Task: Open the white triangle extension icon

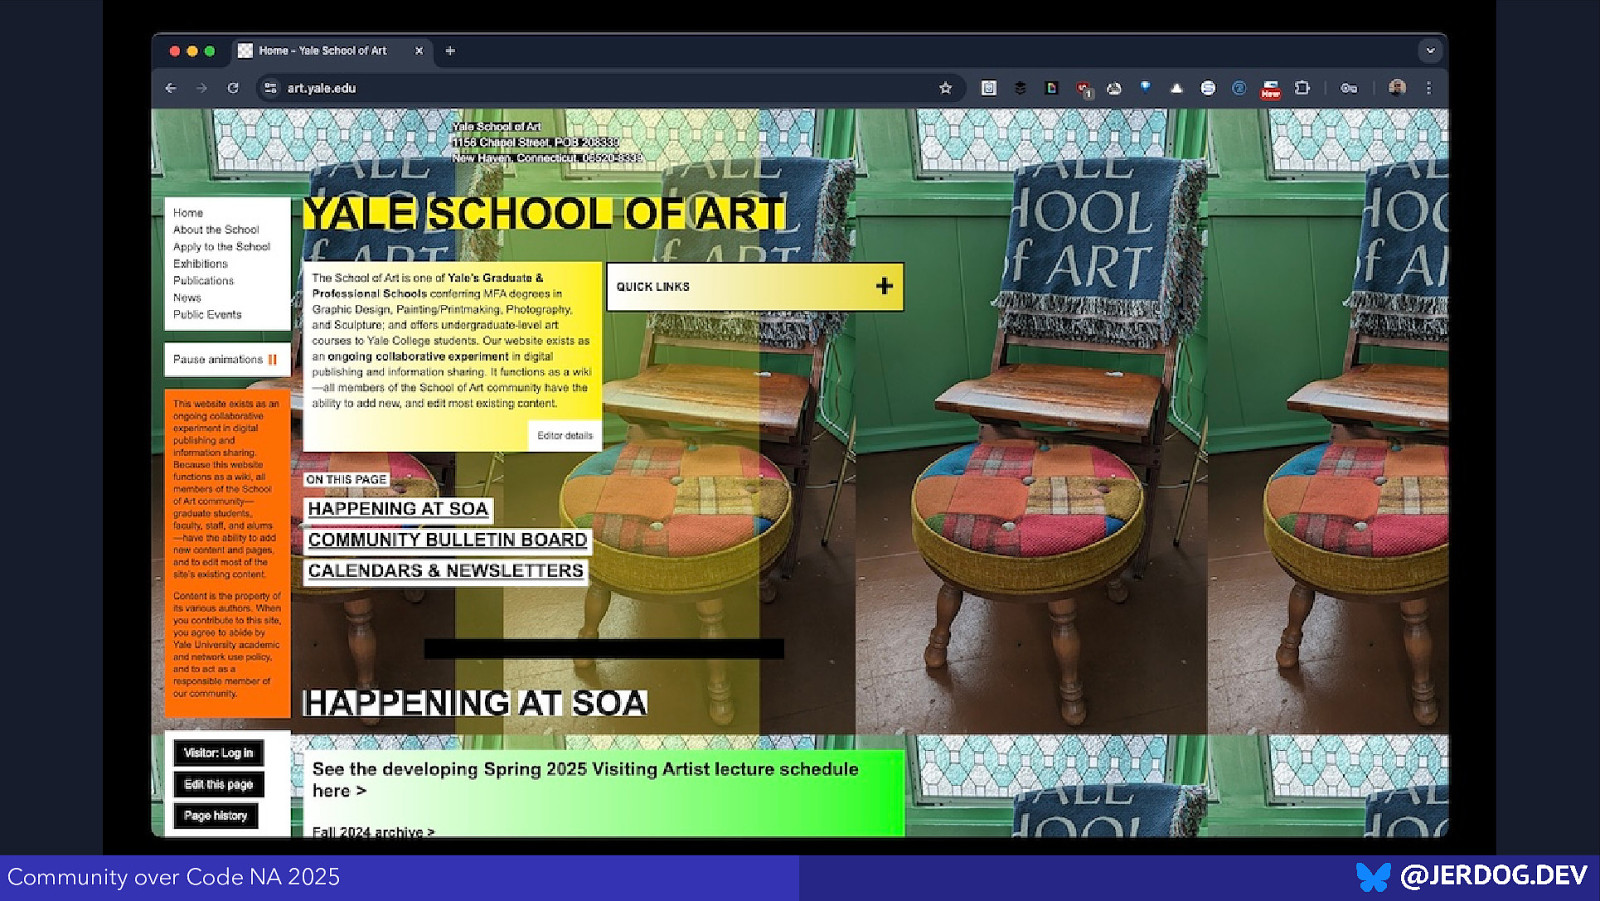Action: (1176, 88)
